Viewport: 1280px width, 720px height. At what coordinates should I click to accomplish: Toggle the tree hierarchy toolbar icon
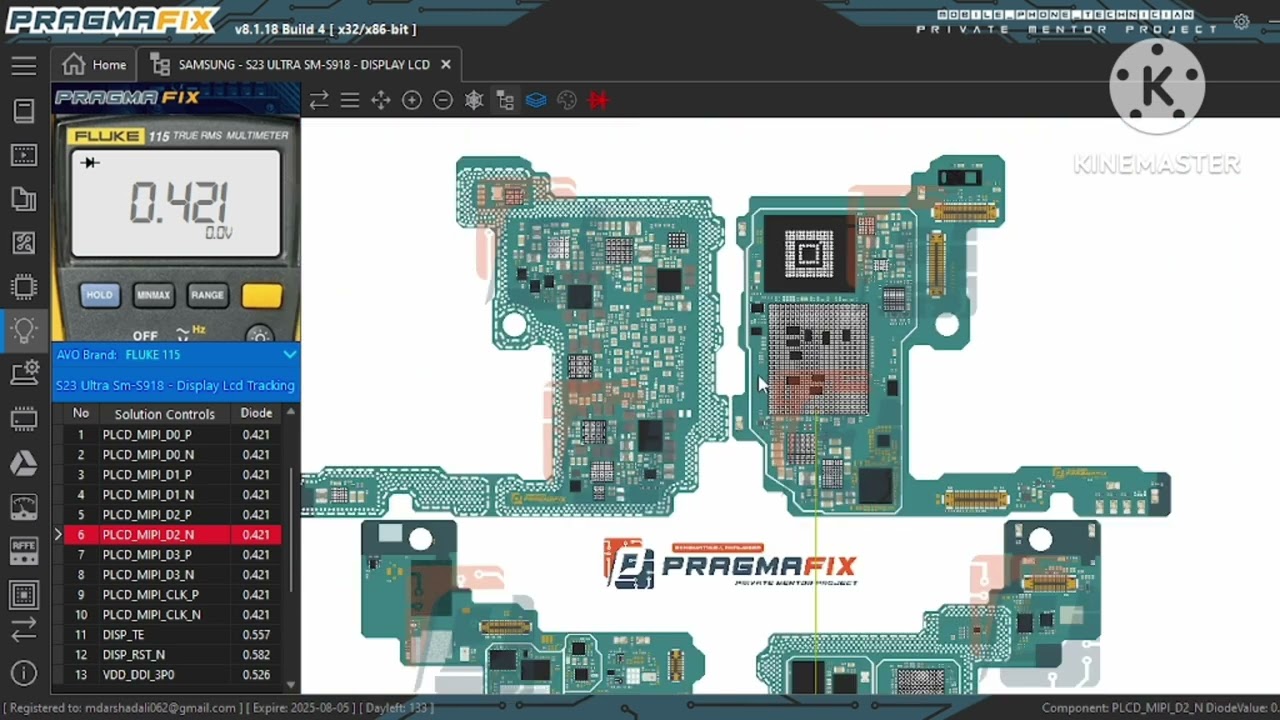505,100
